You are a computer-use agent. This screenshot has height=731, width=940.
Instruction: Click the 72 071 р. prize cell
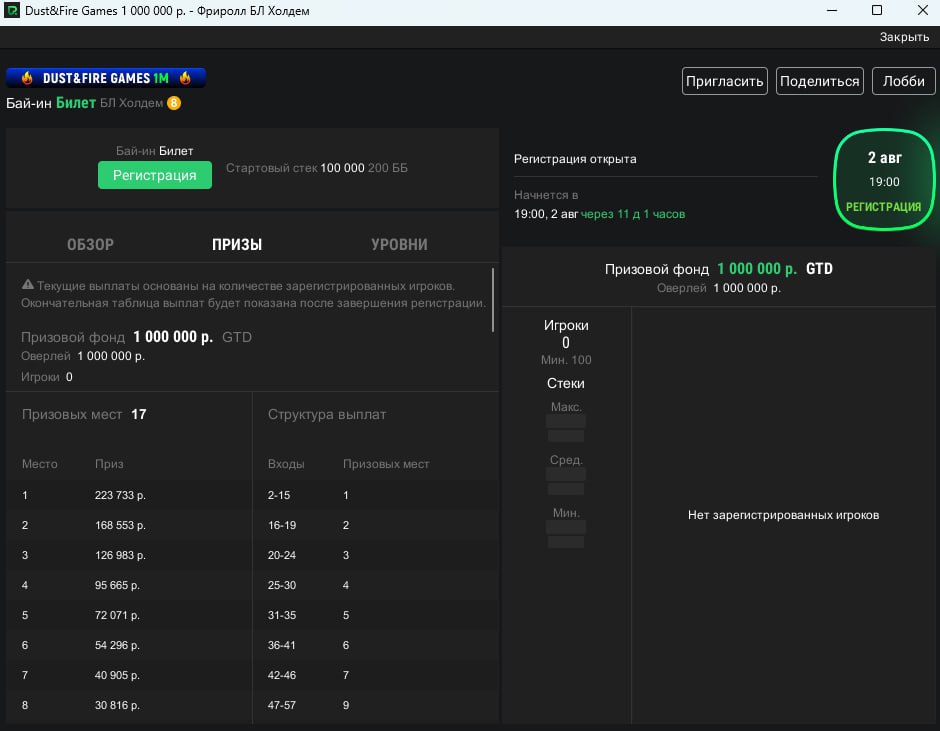(117, 615)
